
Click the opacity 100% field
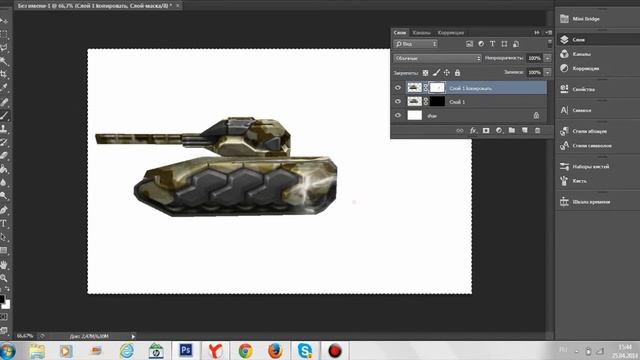(535, 58)
